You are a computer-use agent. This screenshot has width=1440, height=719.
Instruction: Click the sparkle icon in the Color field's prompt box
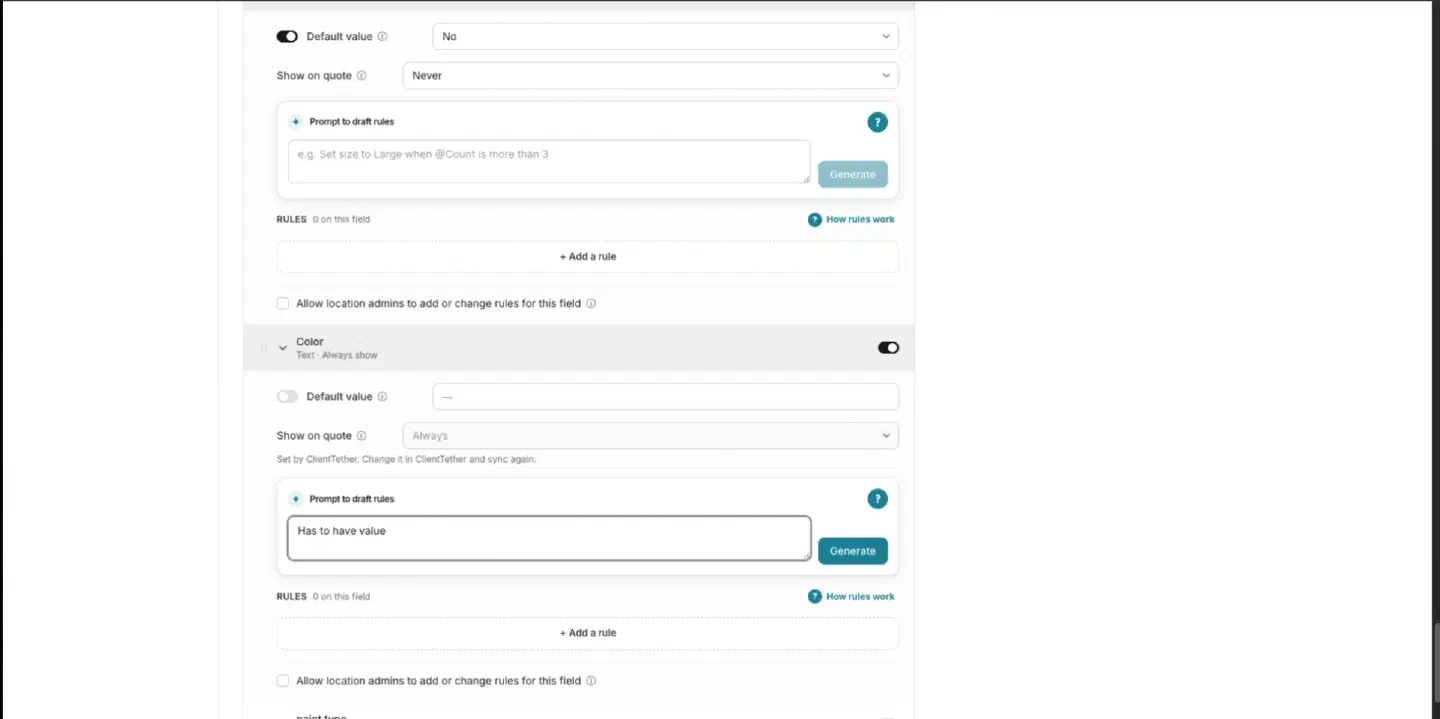coord(296,499)
